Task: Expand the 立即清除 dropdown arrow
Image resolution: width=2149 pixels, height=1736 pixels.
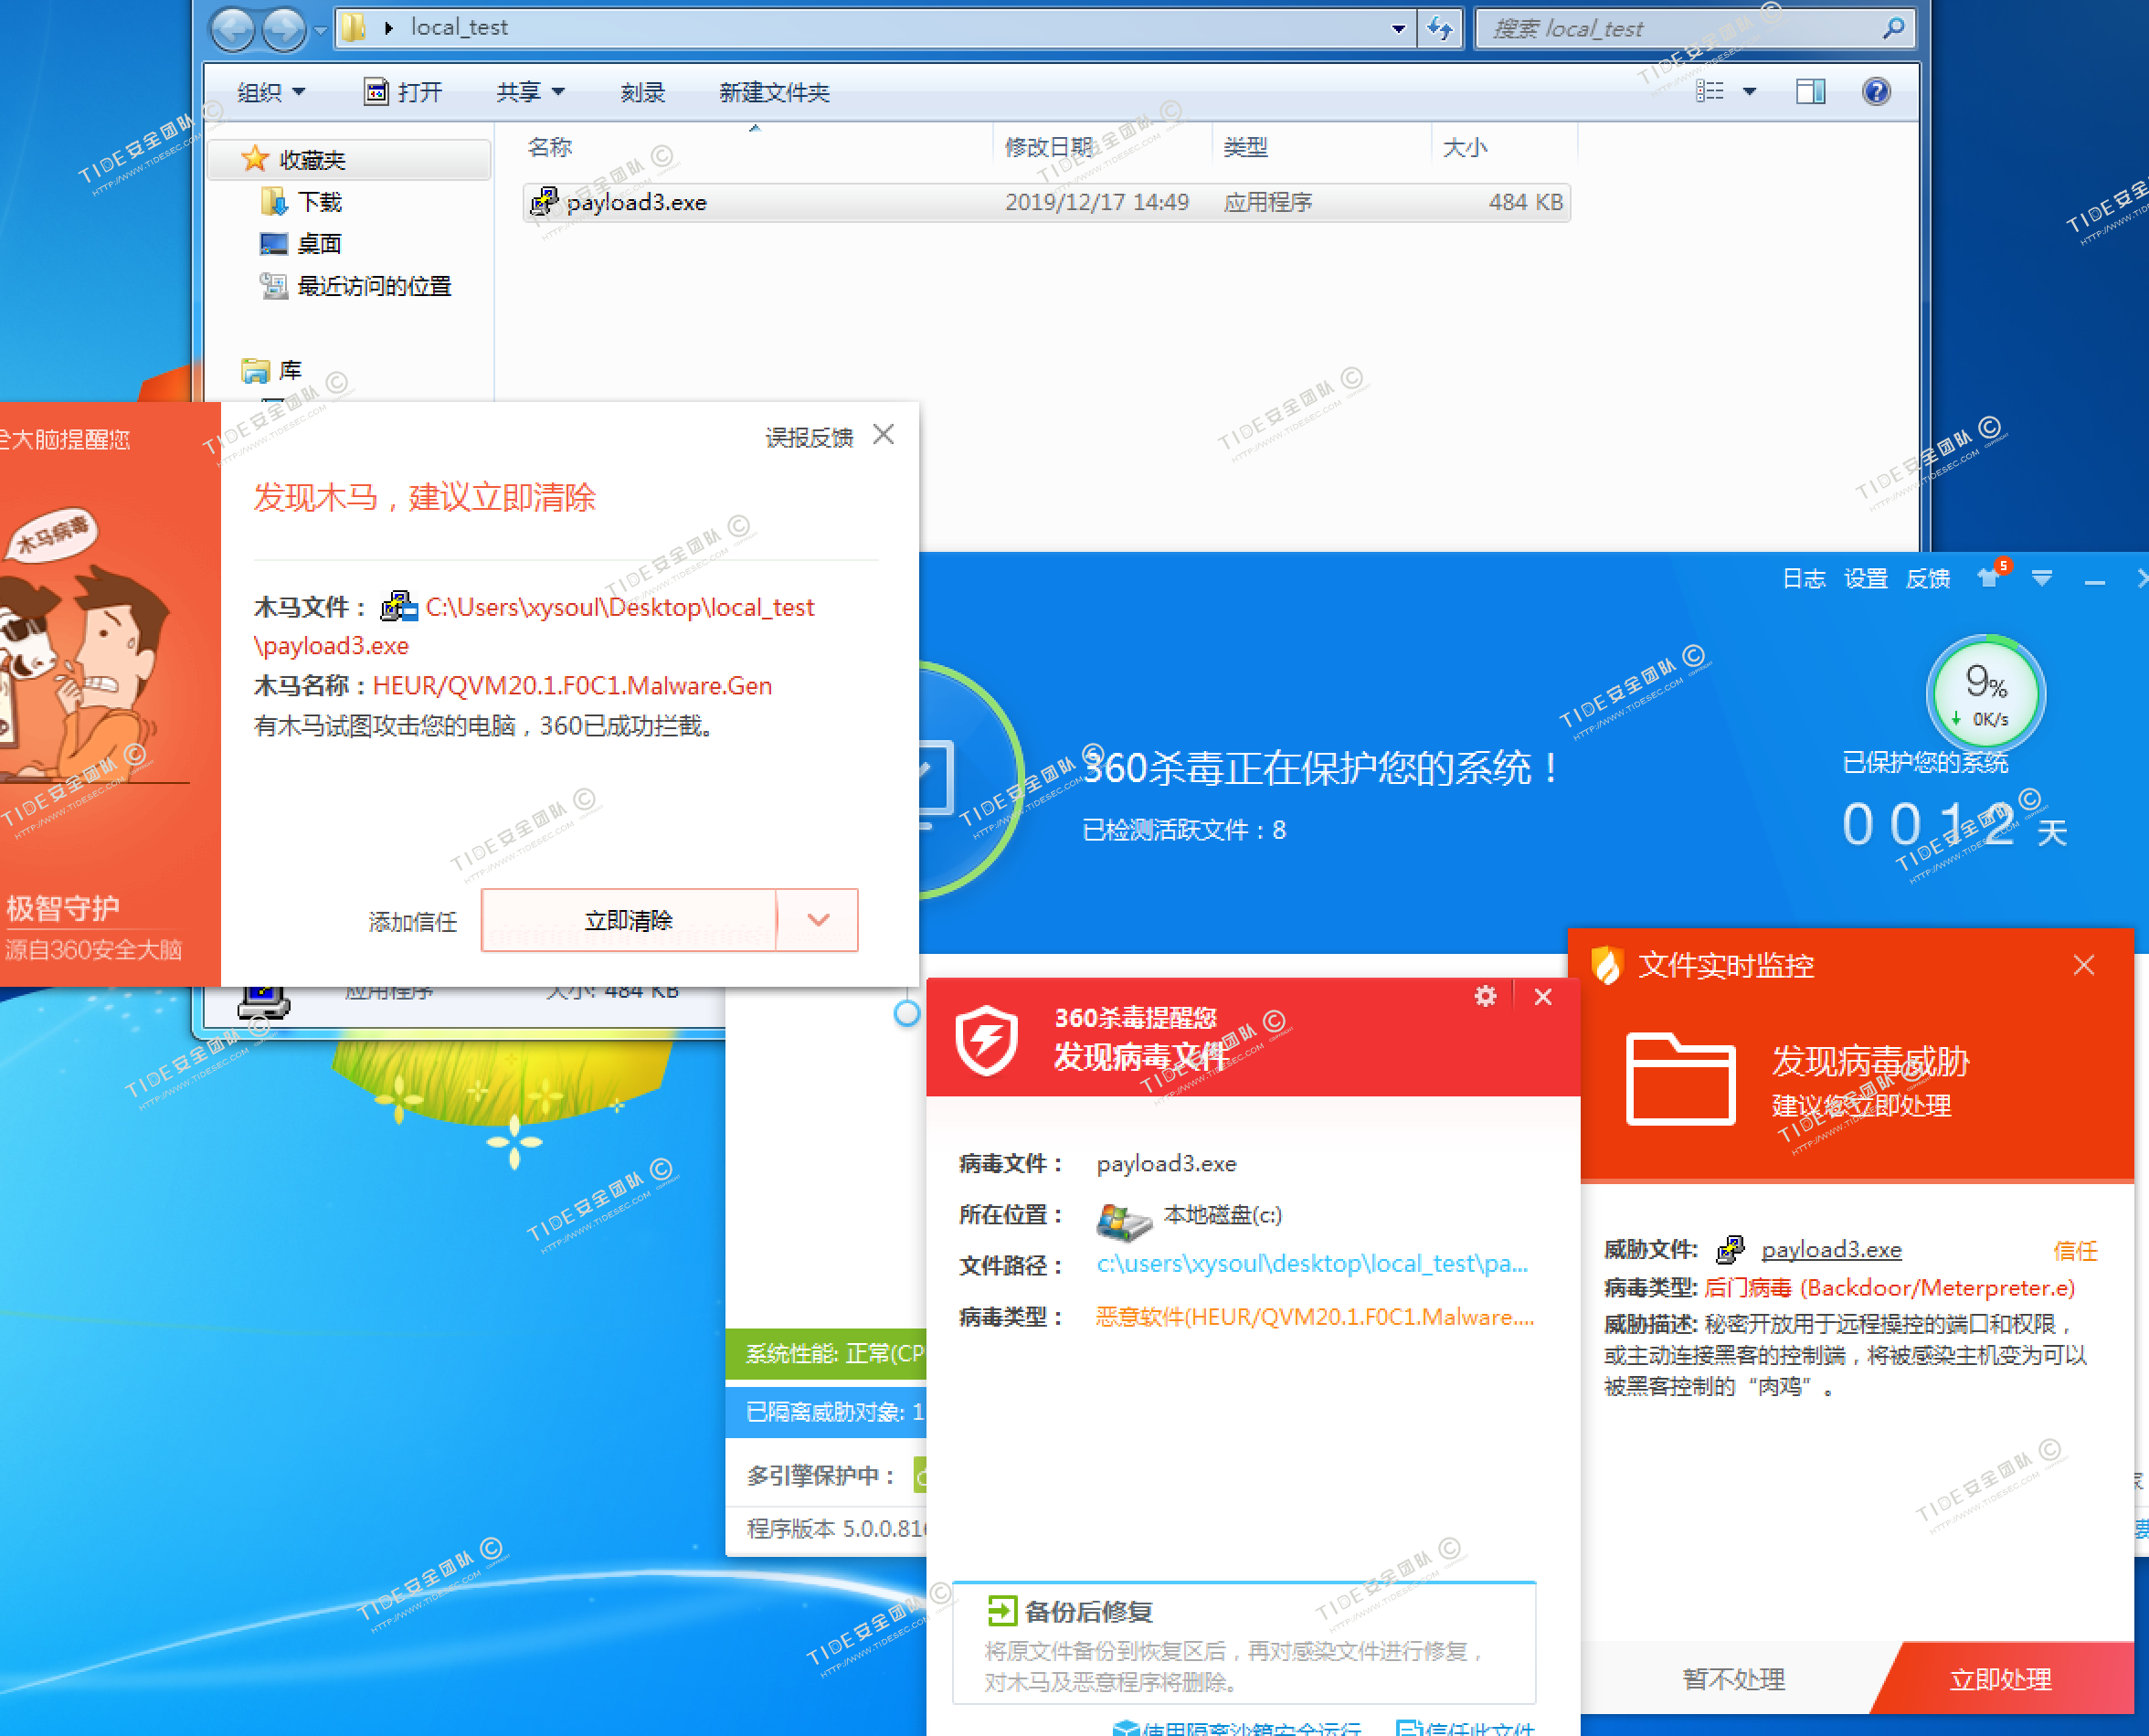Action: (x=818, y=920)
